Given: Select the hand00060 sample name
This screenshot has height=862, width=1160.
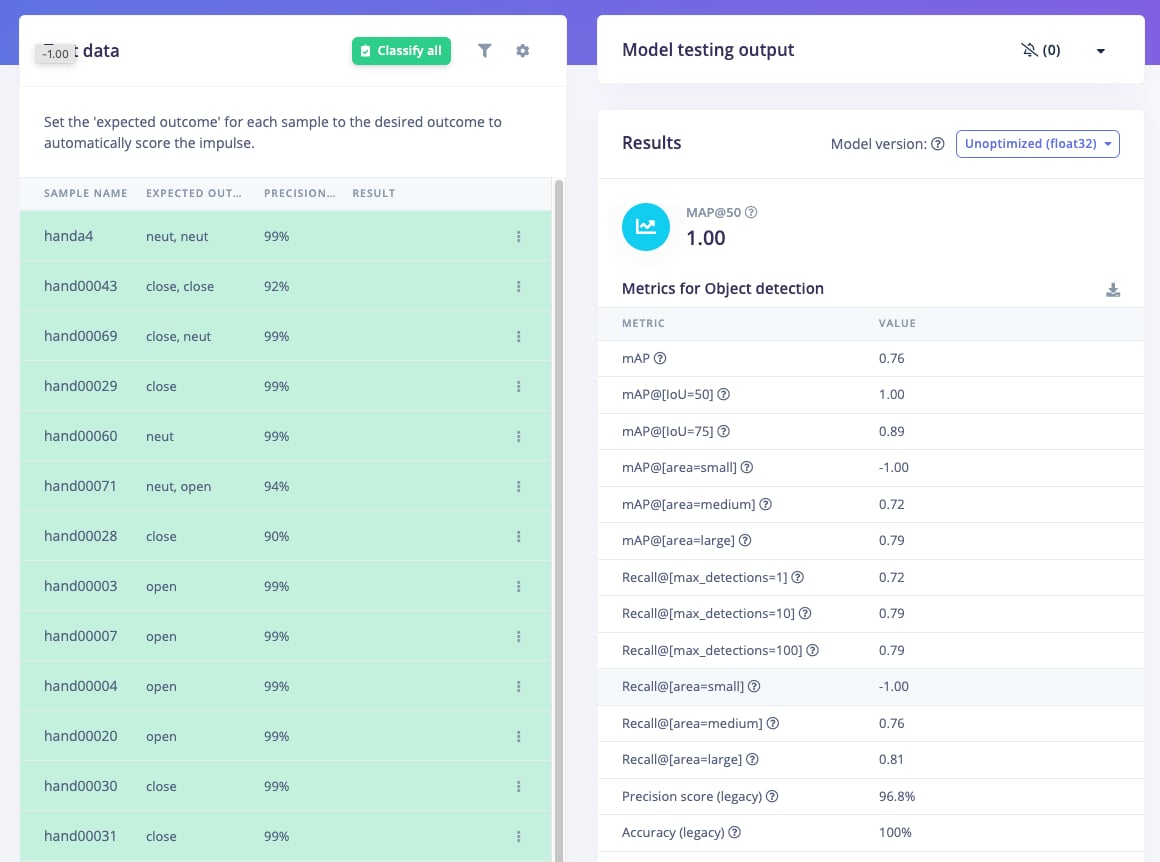Looking at the screenshot, I should pyautogui.click(x=80, y=436).
